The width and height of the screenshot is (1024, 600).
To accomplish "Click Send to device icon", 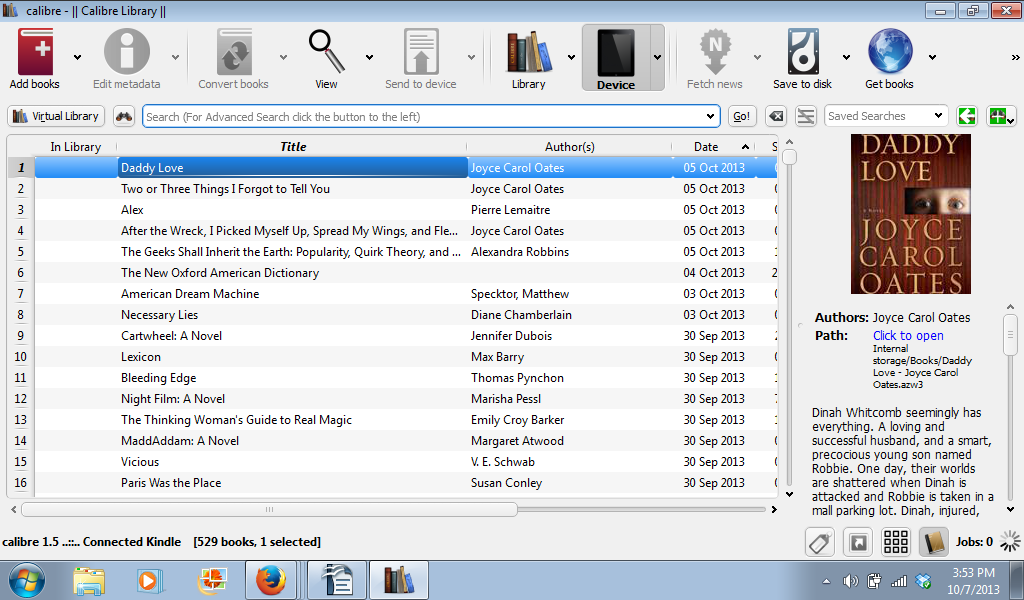I will tap(421, 52).
